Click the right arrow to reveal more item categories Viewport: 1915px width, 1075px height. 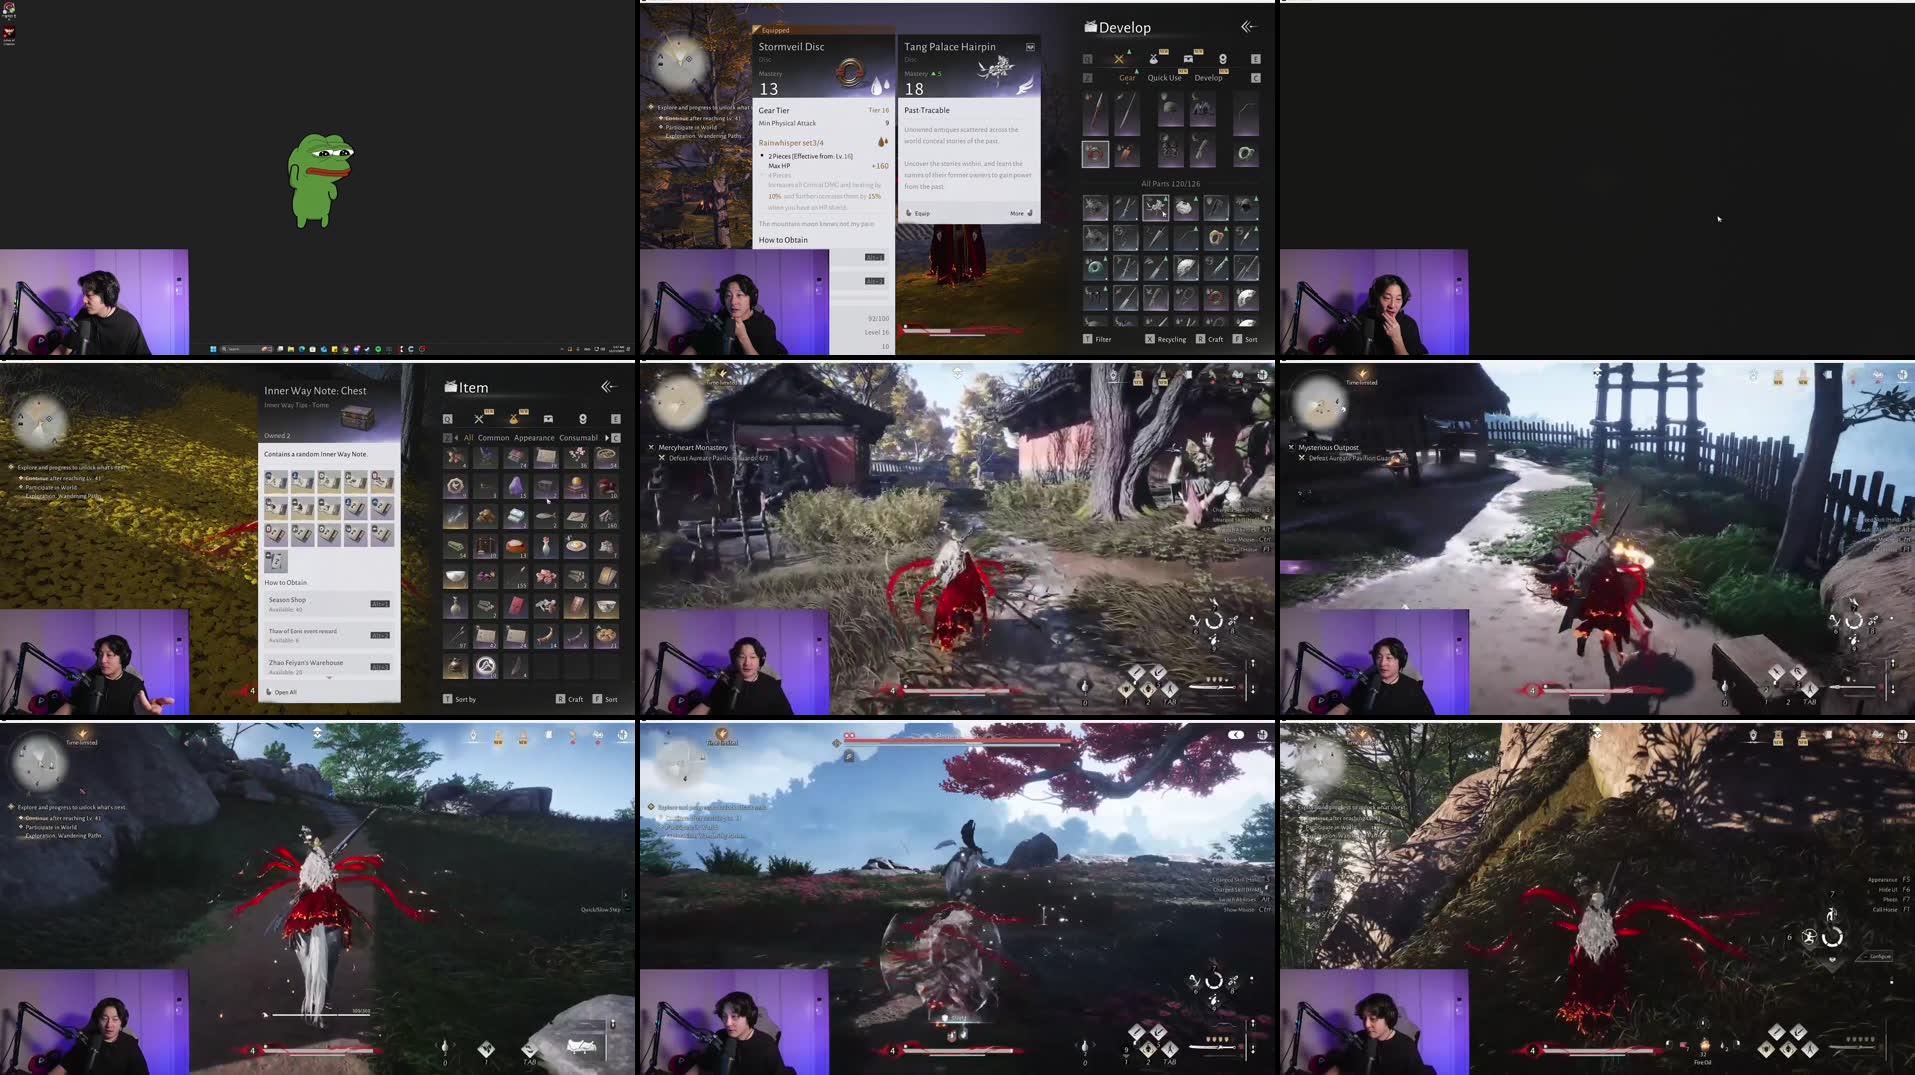coord(606,437)
